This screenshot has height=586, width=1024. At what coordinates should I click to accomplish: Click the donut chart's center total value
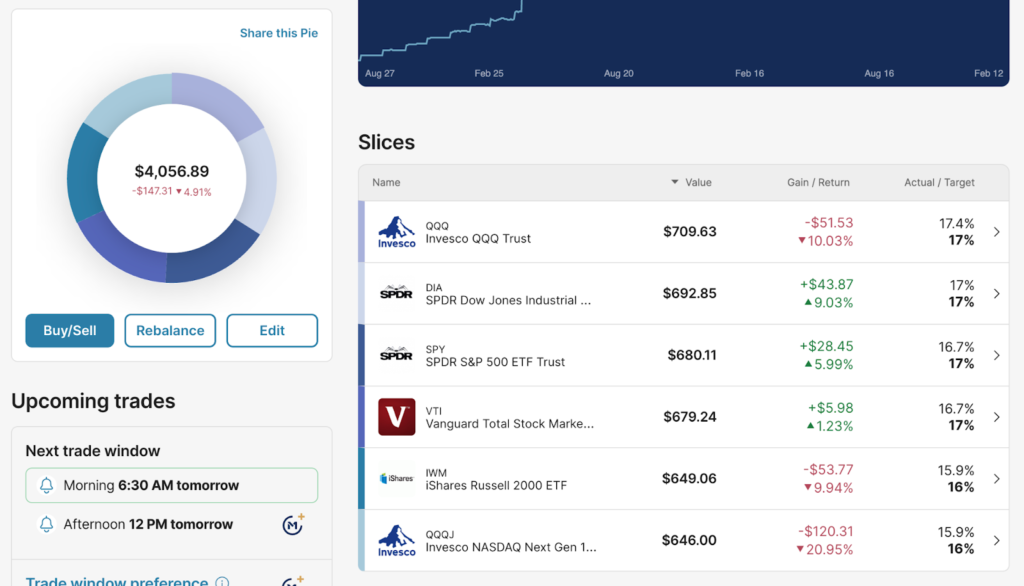pos(172,172)
